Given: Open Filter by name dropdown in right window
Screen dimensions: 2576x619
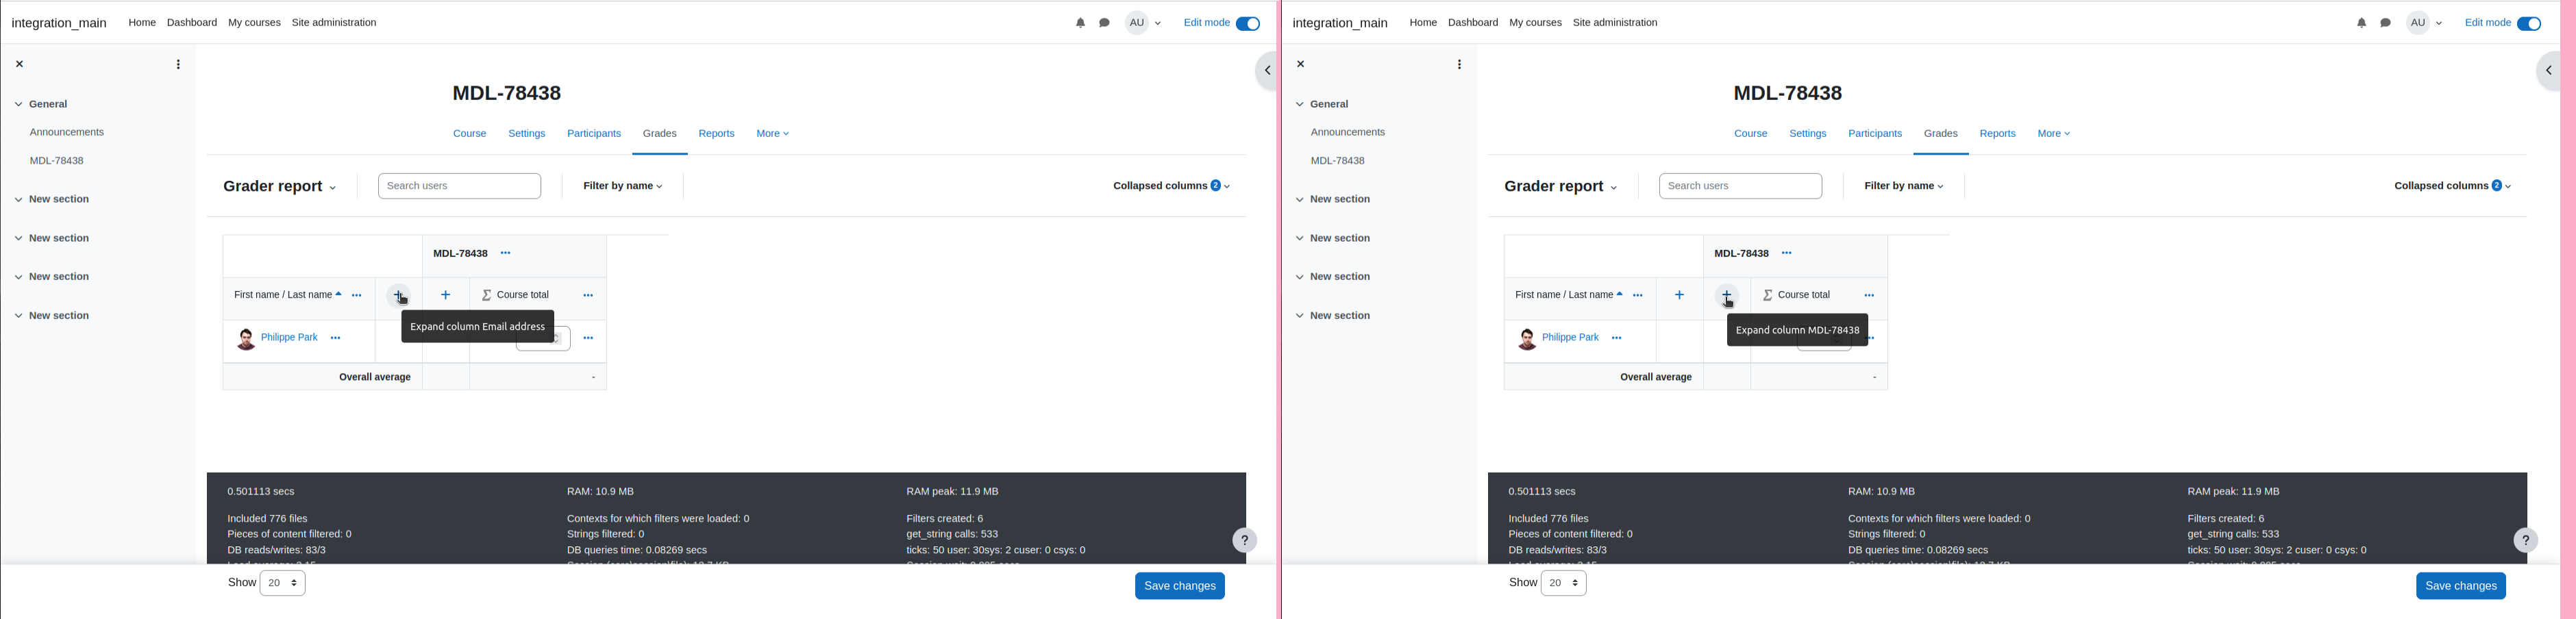Looking at the screenshot, I should [1904, 186].
